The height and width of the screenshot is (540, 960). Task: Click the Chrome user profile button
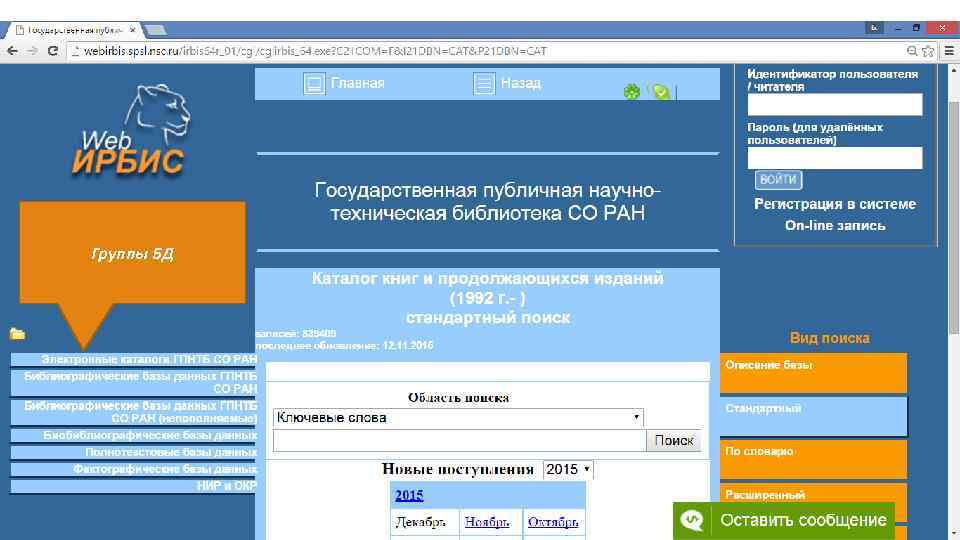874,28
